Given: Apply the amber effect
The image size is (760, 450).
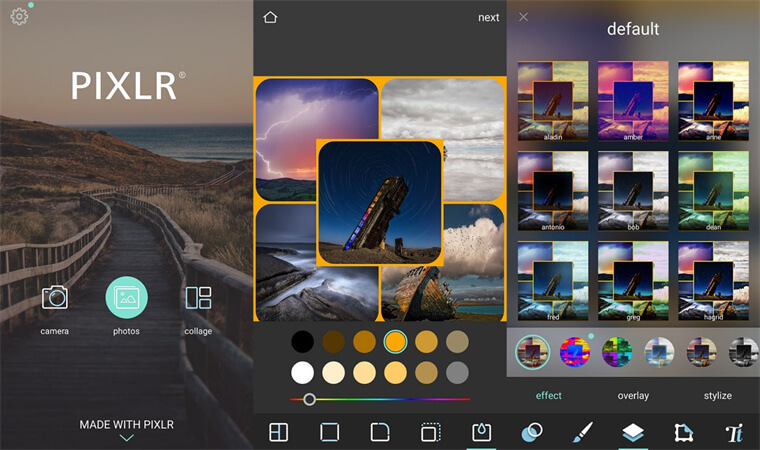Looking at the screenshot, I should [633, 101].
